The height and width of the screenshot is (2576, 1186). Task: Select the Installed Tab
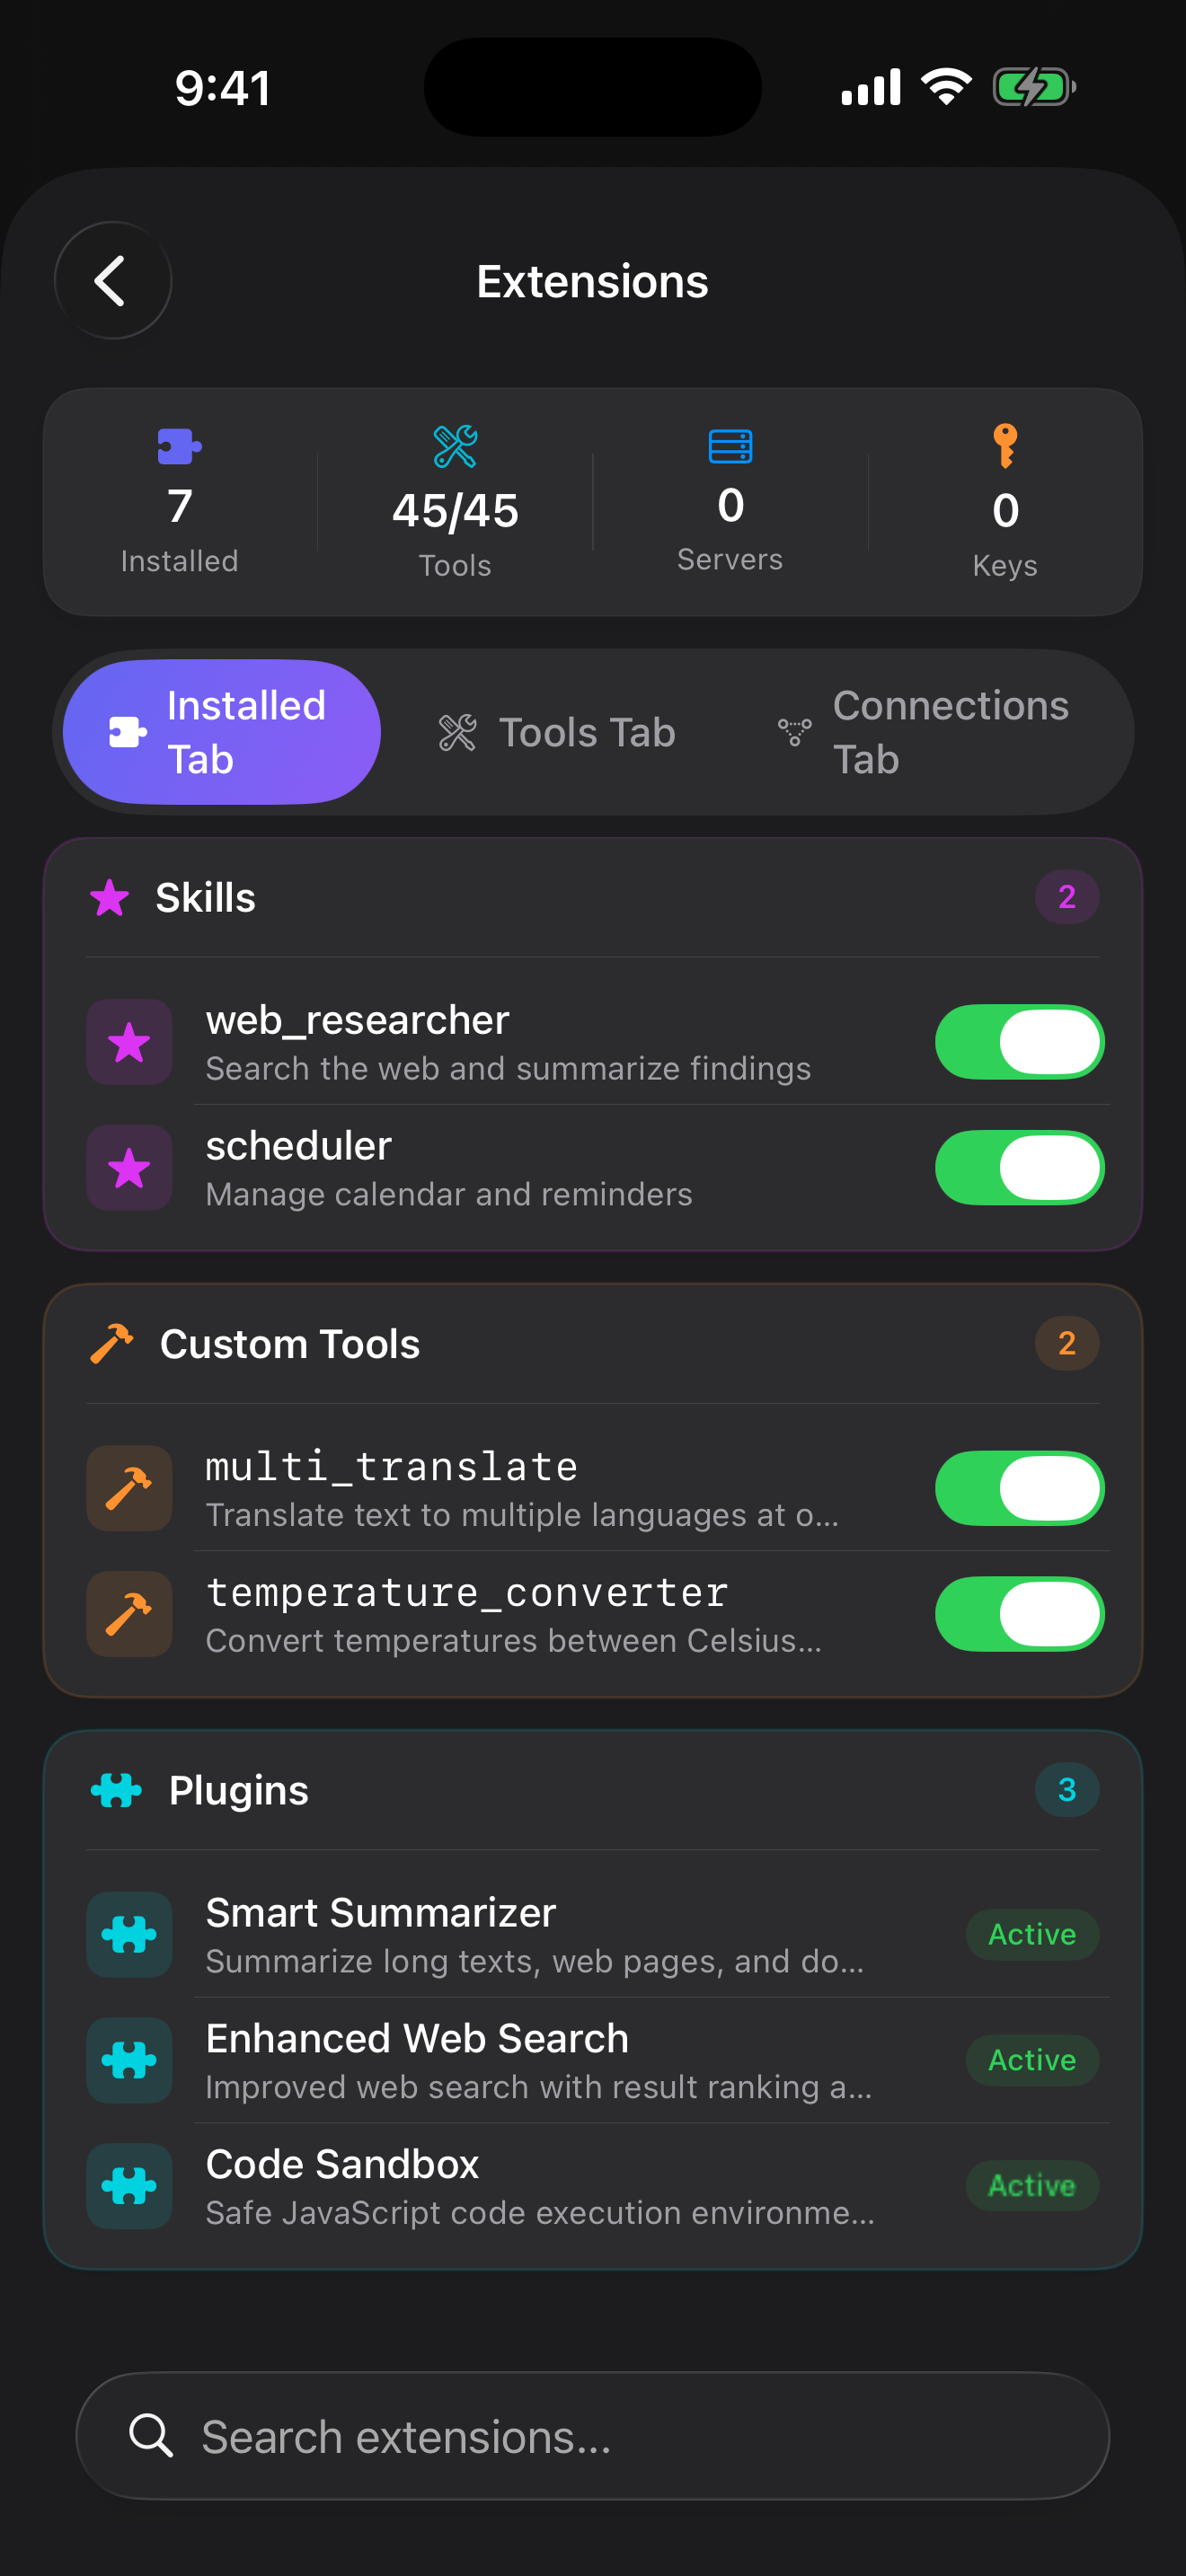click(222, 732)
